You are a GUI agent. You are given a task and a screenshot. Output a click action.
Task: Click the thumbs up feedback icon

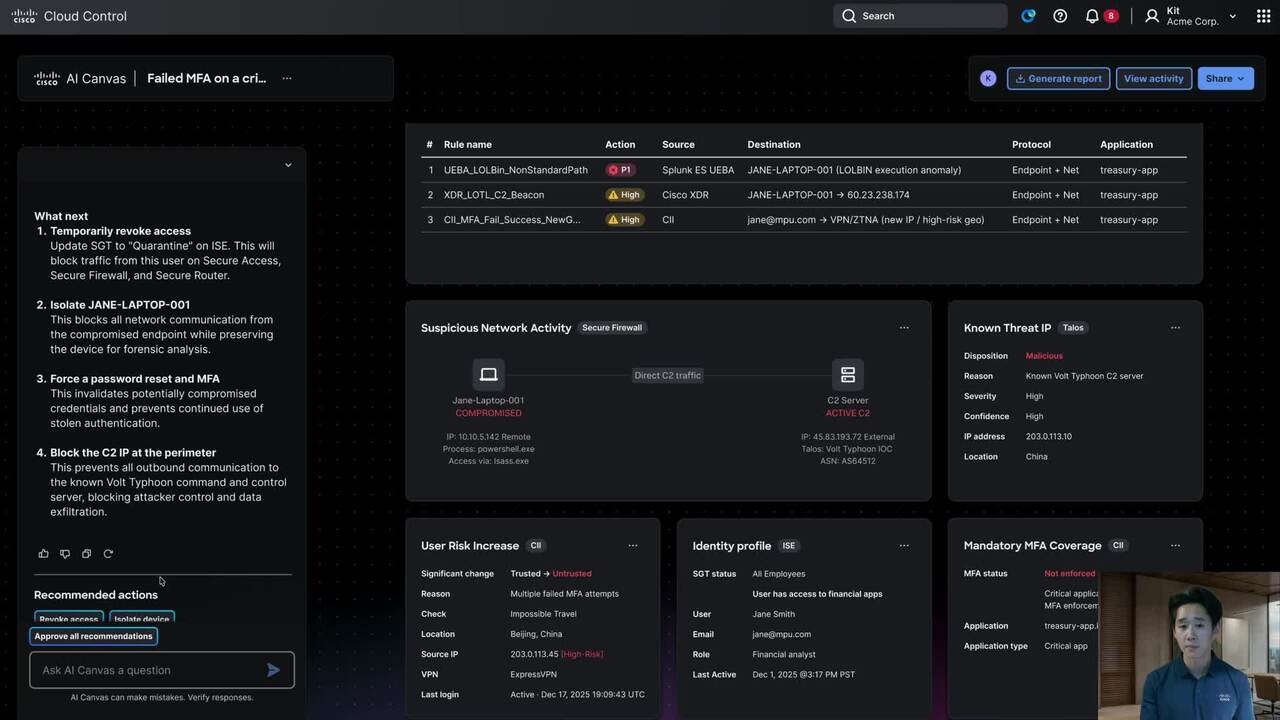pos(43,554)
